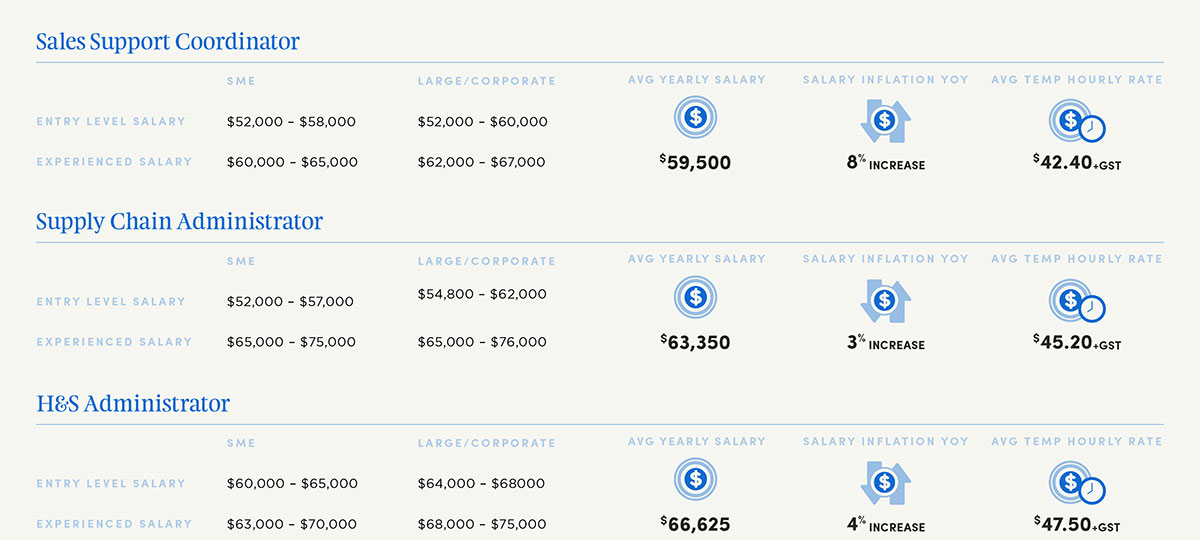Click the $63,000 – $70,000 experienced SME range
Image resolution: width=1200 pixels, height=540 pixels.
click(291, 524)
